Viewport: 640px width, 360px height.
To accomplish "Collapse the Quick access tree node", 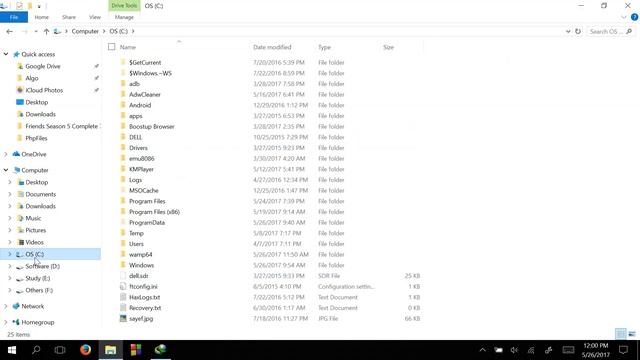I will click(6, 54).
